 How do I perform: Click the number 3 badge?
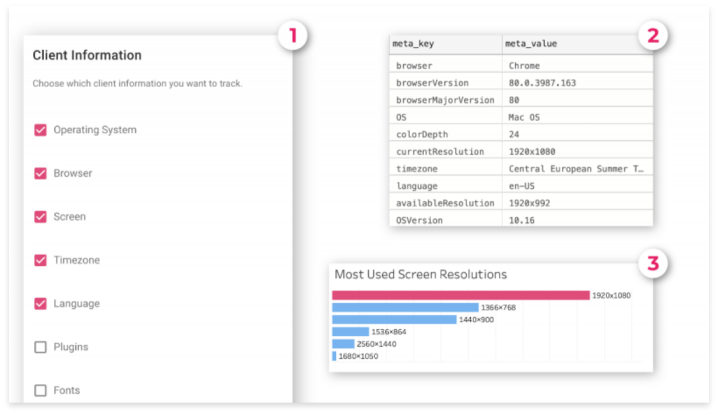[653, 264]
